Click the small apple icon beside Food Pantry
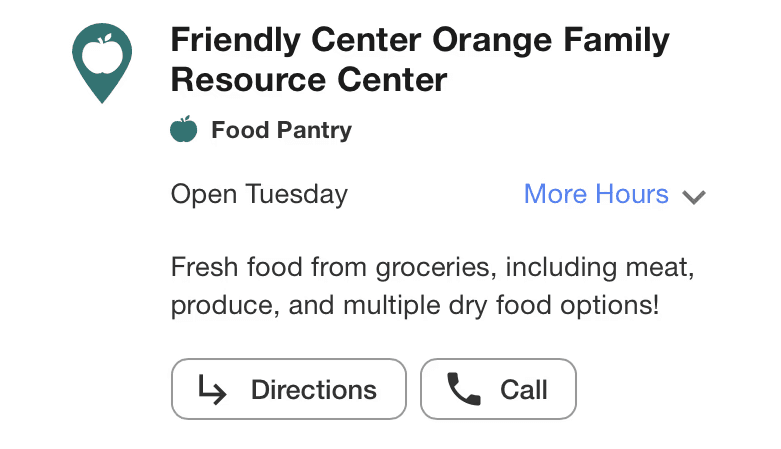Image resolution: width=781 pixels, height=449 pixels. point(183,129)
